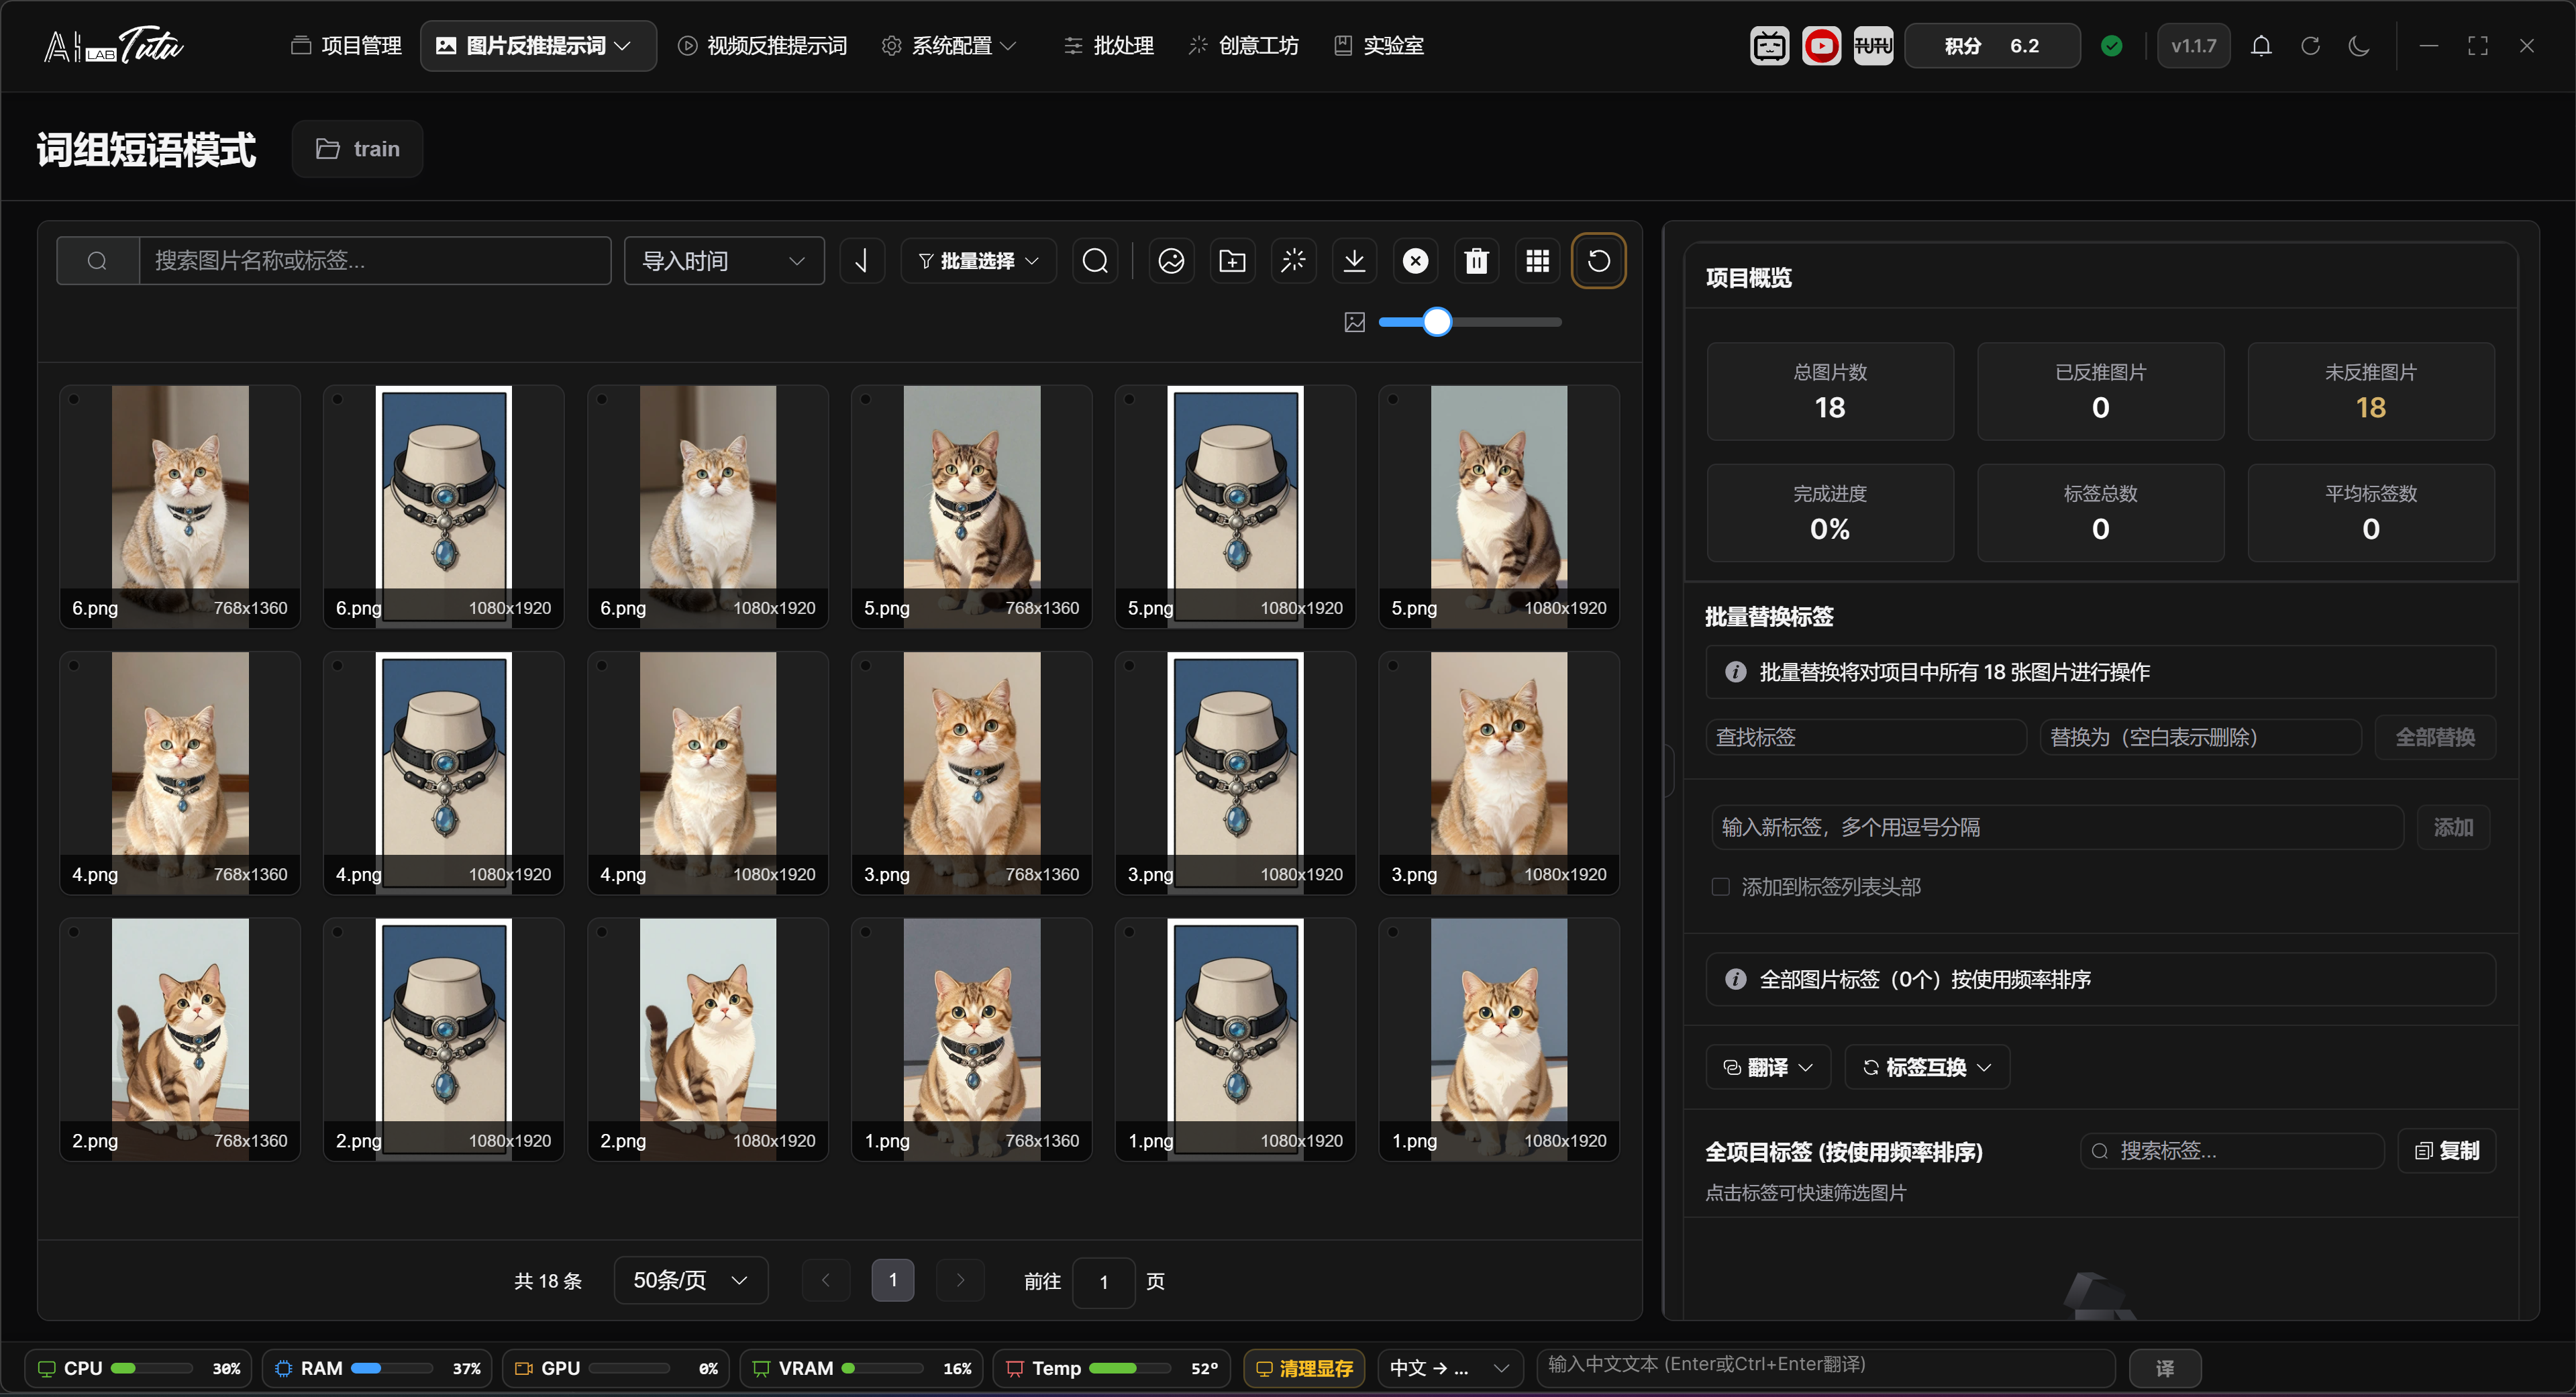Select the necklace 6.png thumbnail checkbox dot
This screenshot has width=2576, height=1397.
tap(338, 400)
